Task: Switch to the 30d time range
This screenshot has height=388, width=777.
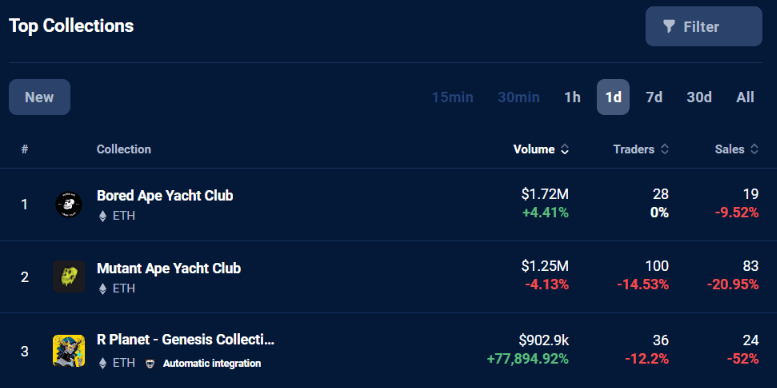Action: (x=699, y=97)
